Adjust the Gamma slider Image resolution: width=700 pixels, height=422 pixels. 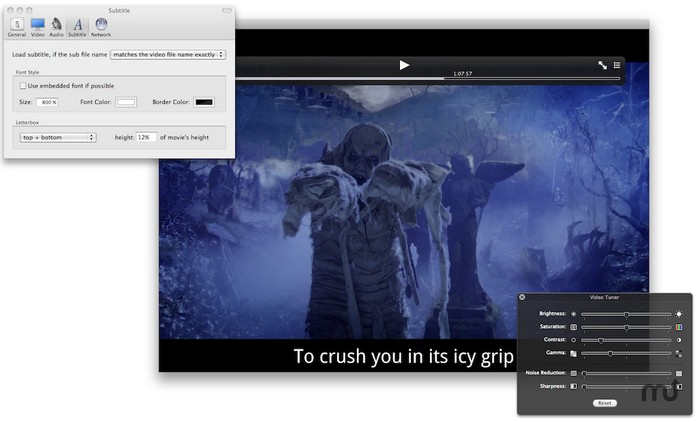click(626, 353)
